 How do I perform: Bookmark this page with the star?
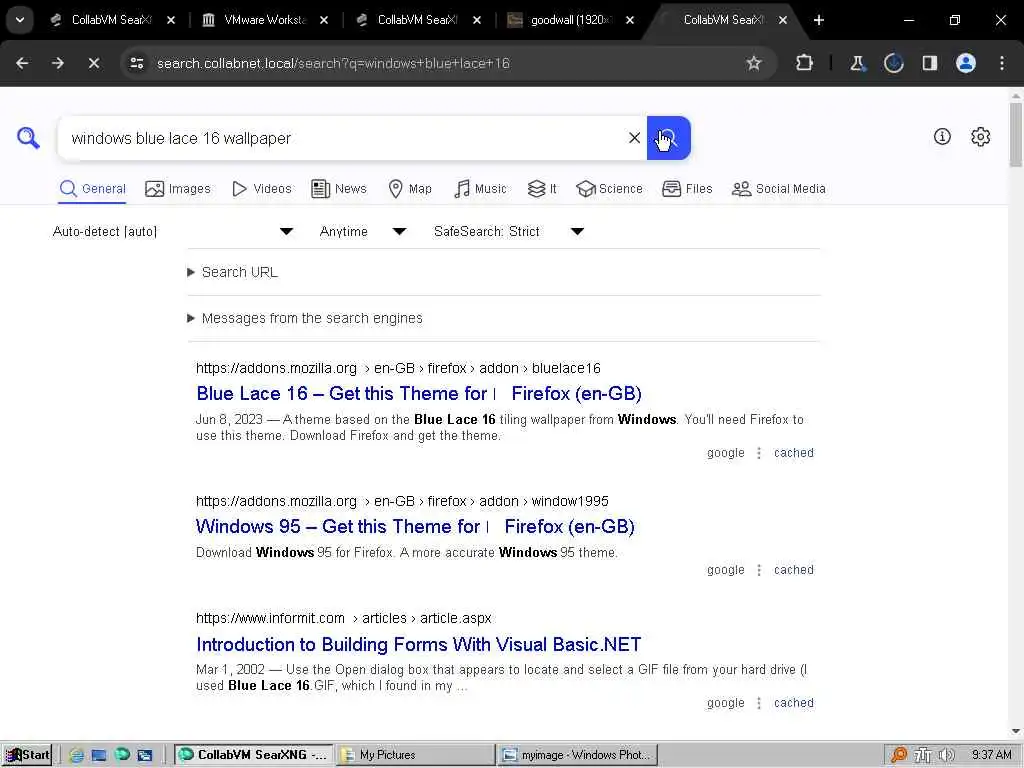(754, 63)
